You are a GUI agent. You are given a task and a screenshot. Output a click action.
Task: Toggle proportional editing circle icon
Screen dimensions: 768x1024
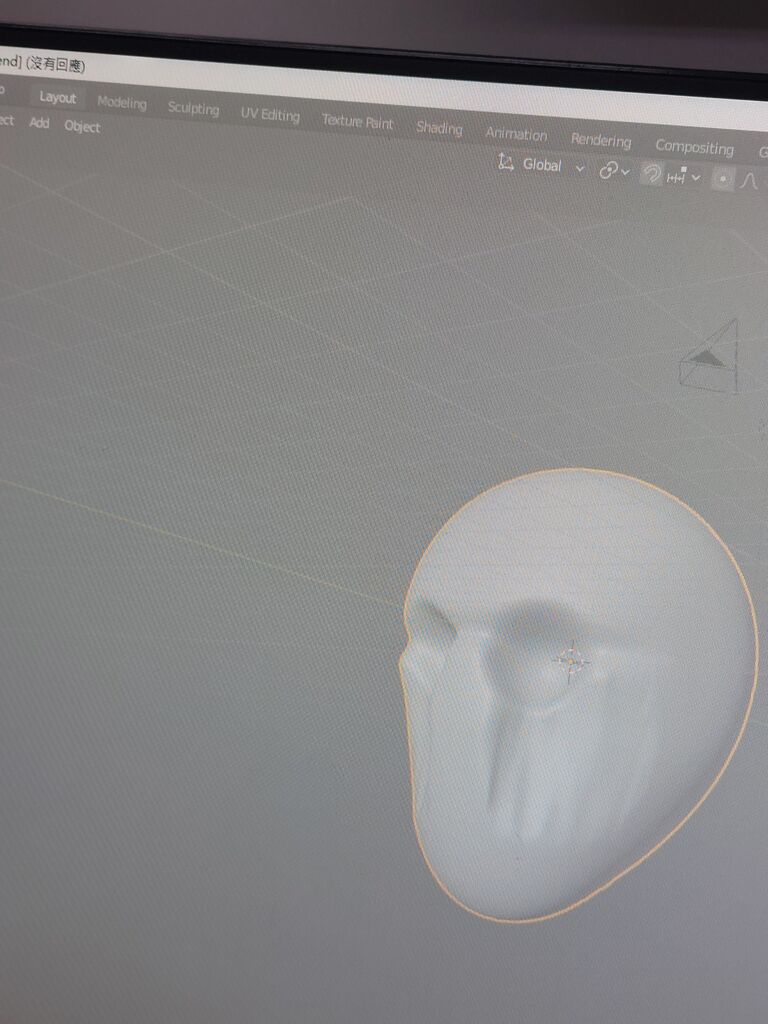(722, 178)
